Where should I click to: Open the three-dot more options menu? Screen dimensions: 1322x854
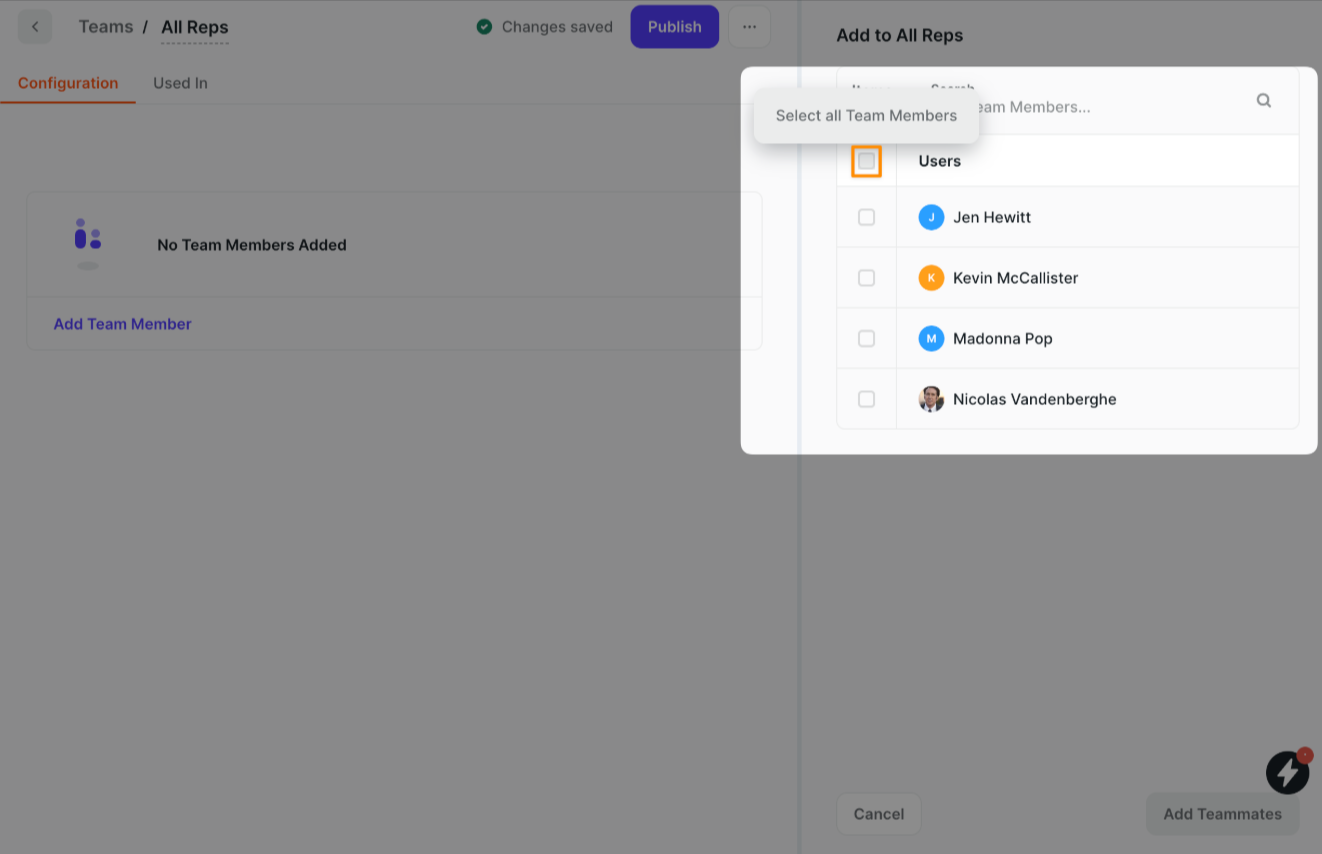tap(749, 27)
